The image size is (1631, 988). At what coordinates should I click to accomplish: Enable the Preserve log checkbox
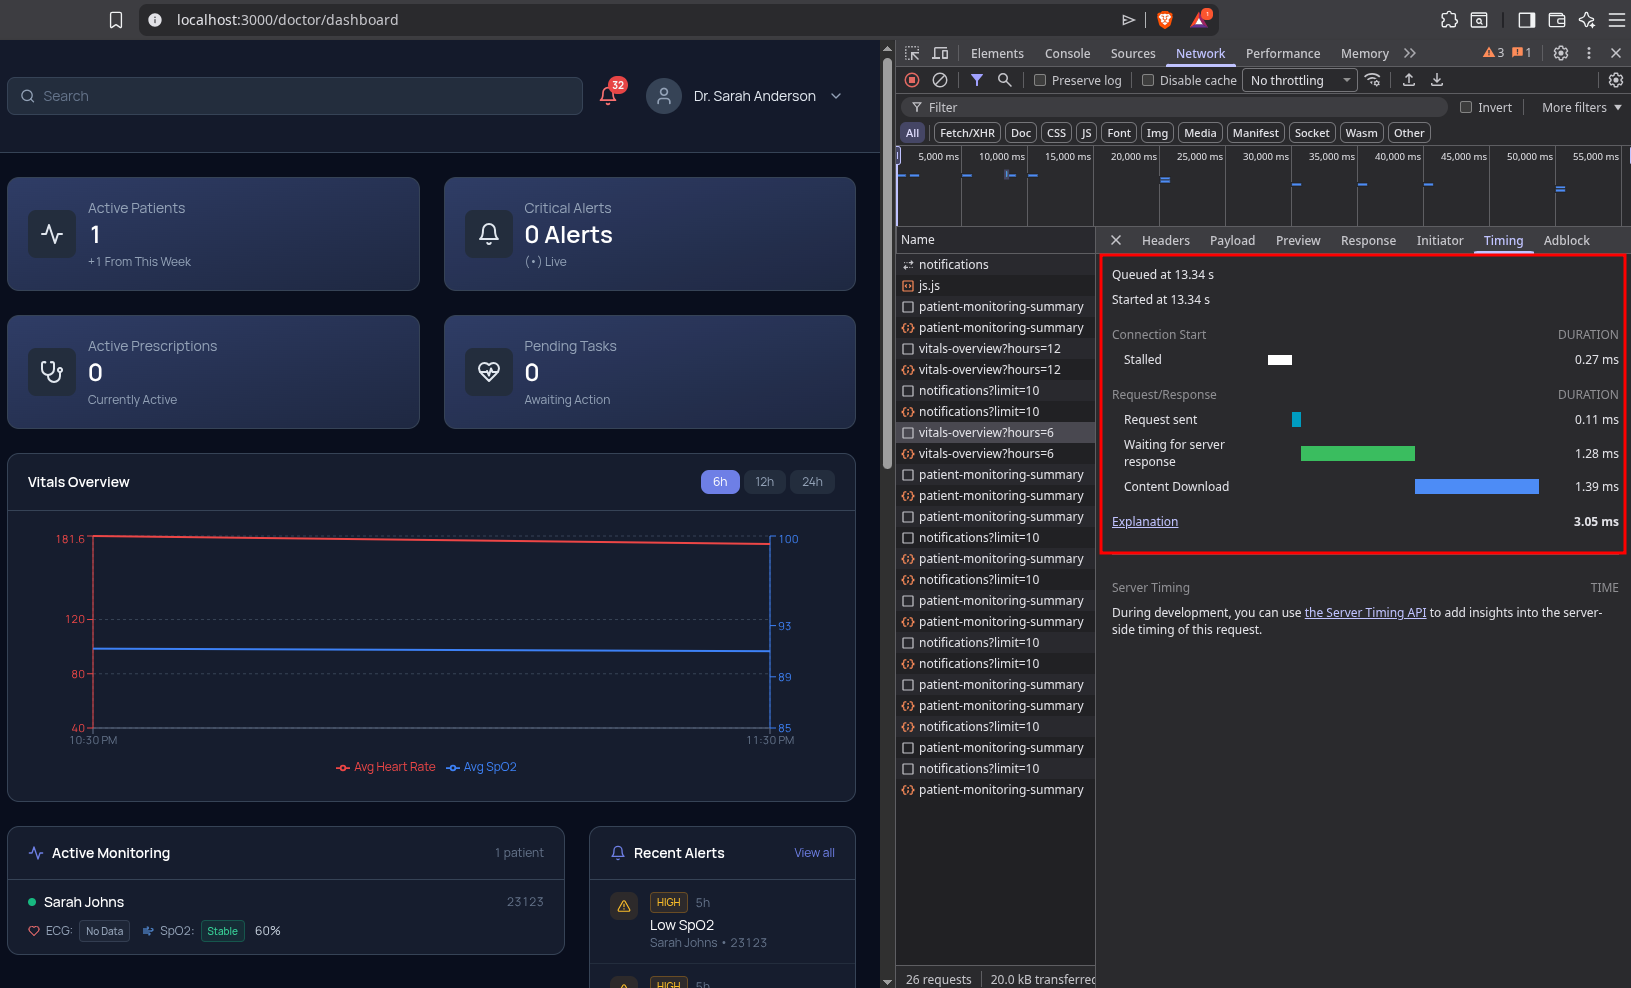pos(1040,81)
